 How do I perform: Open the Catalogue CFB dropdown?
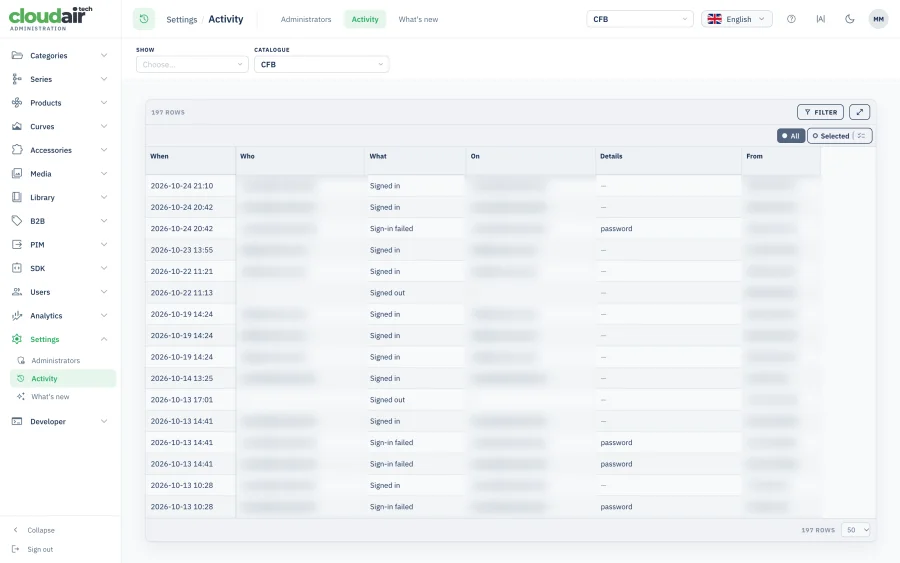point(321,64)
